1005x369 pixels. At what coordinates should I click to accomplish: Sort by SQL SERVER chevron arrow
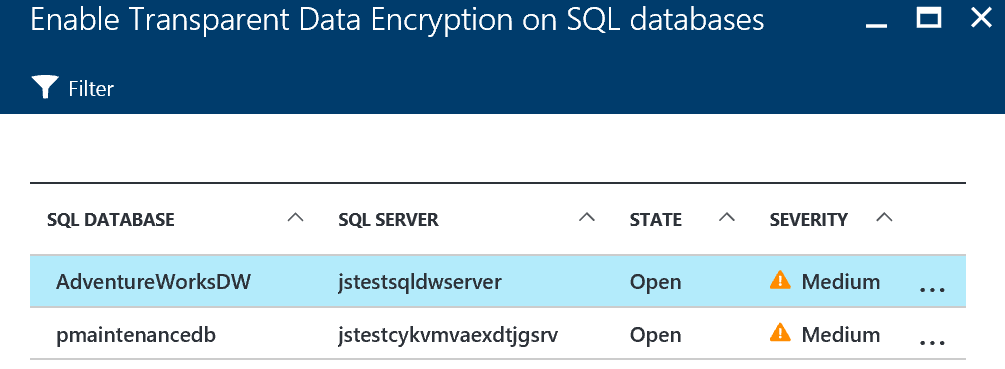click(586, 217)
